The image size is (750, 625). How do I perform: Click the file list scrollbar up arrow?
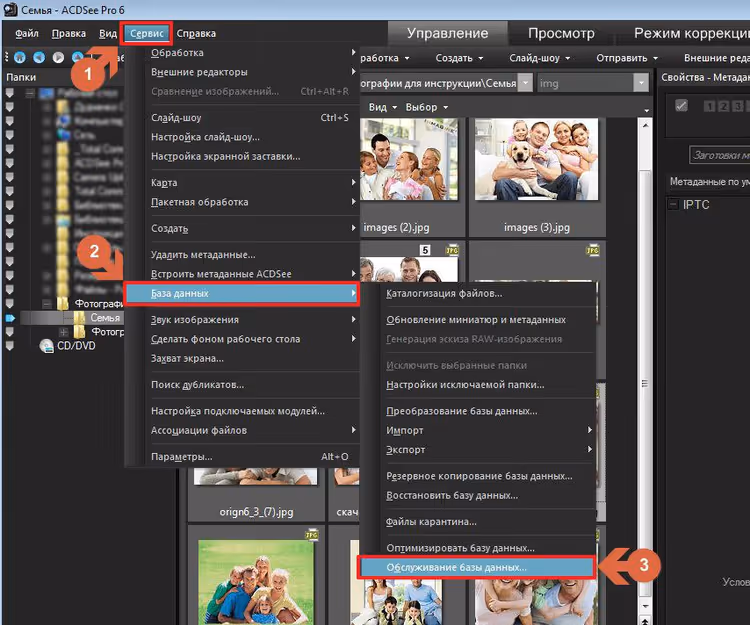(645, 125)
